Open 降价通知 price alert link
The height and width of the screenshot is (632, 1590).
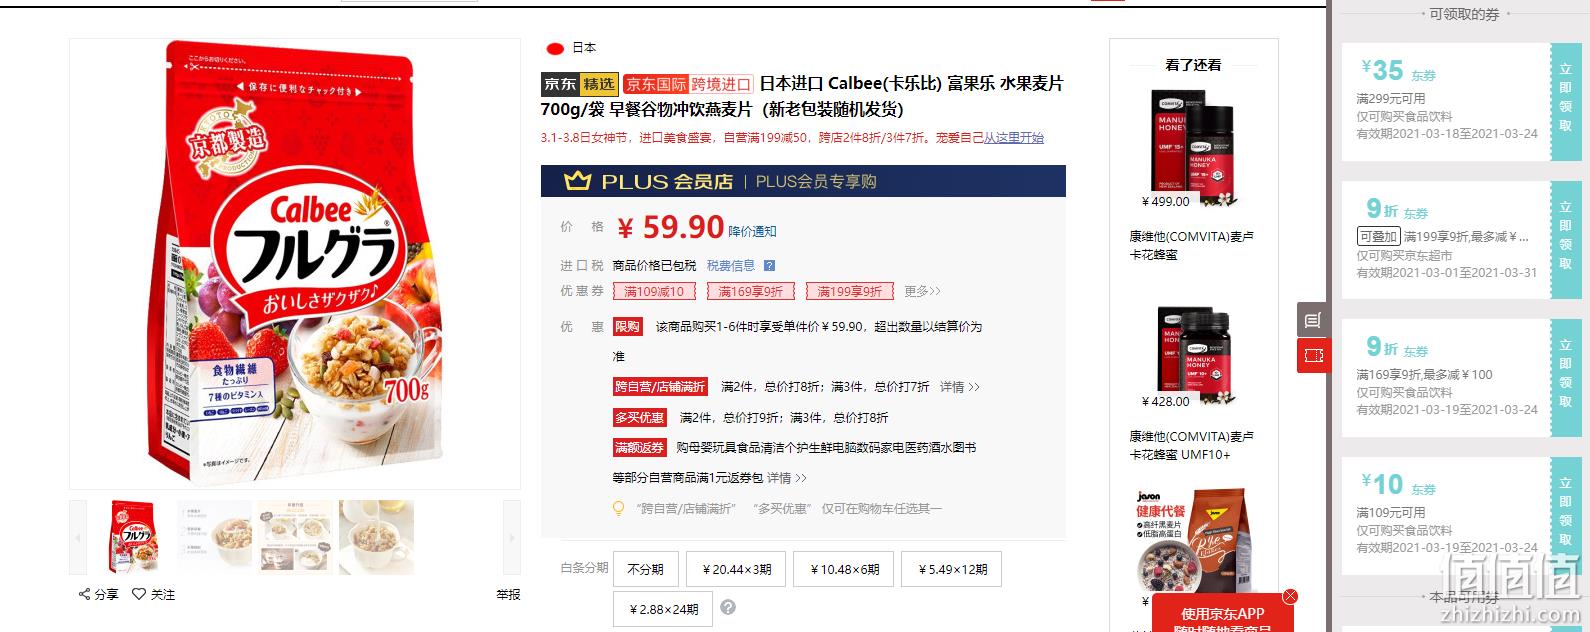(752, 231)
